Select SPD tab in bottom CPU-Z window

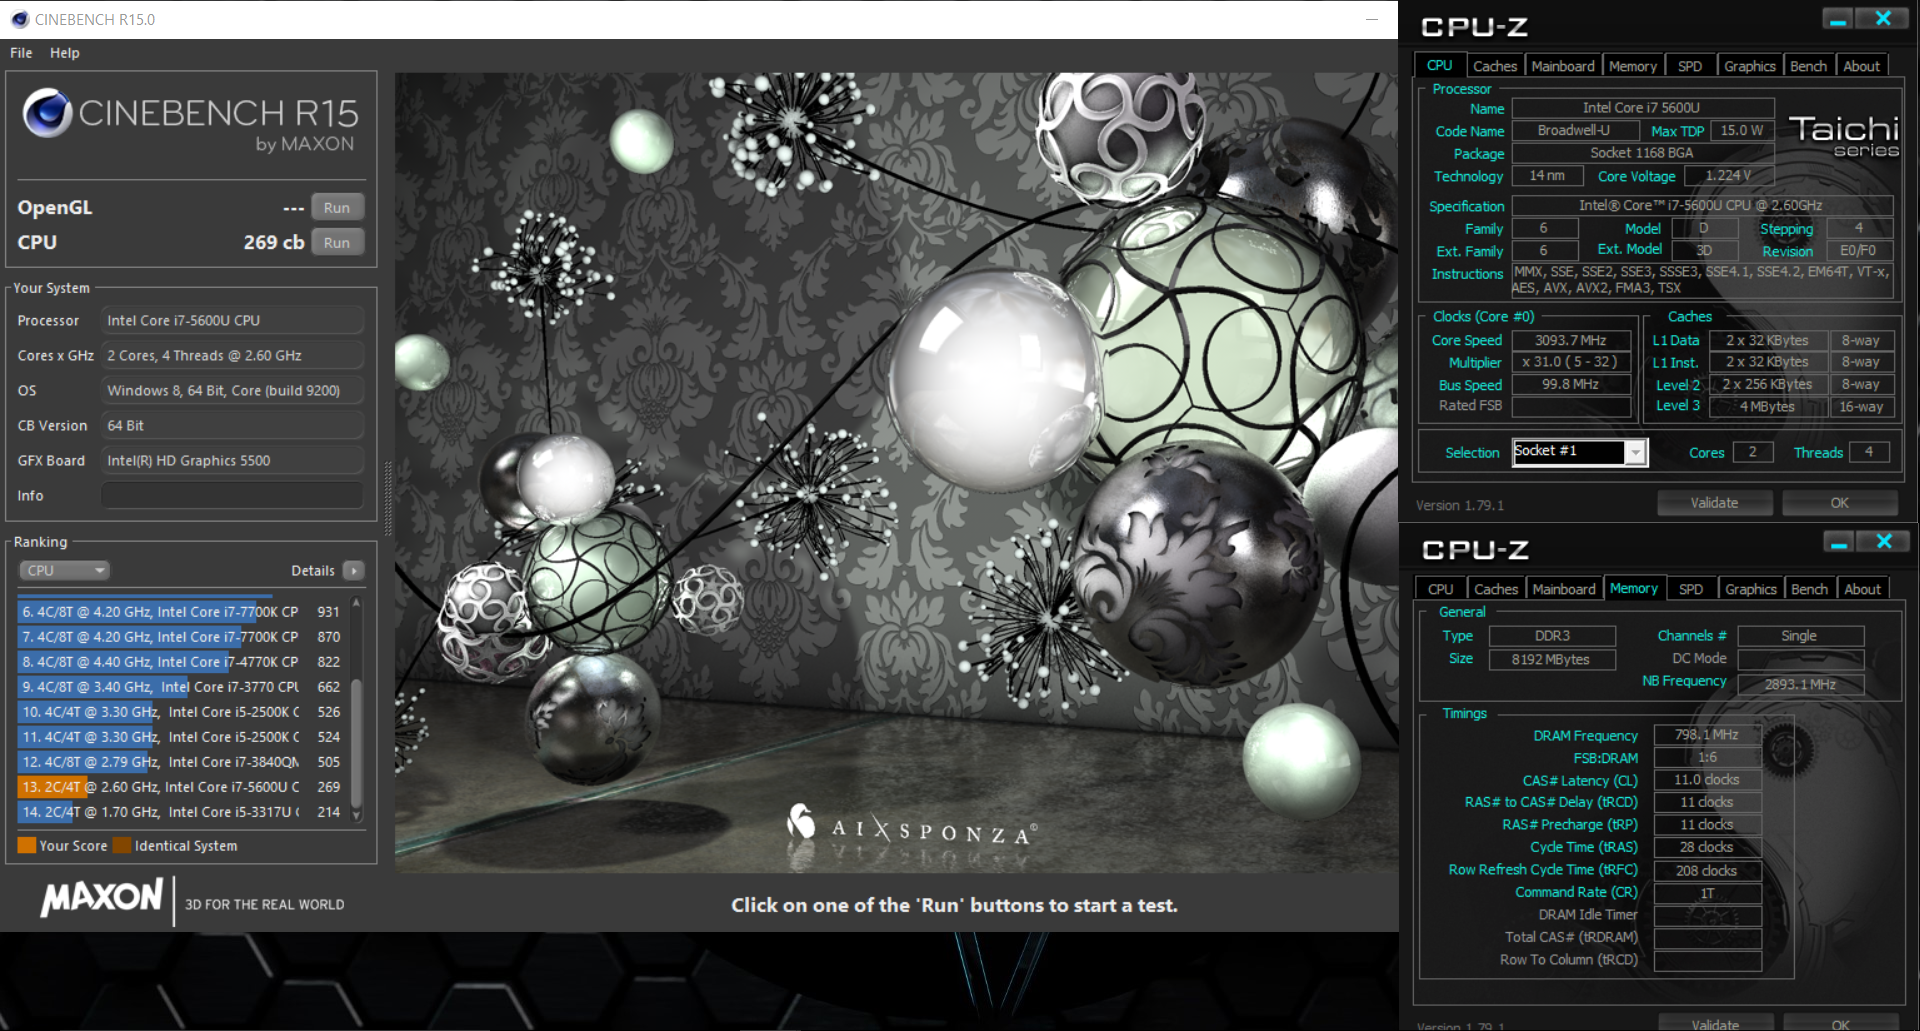[1691, 589]
